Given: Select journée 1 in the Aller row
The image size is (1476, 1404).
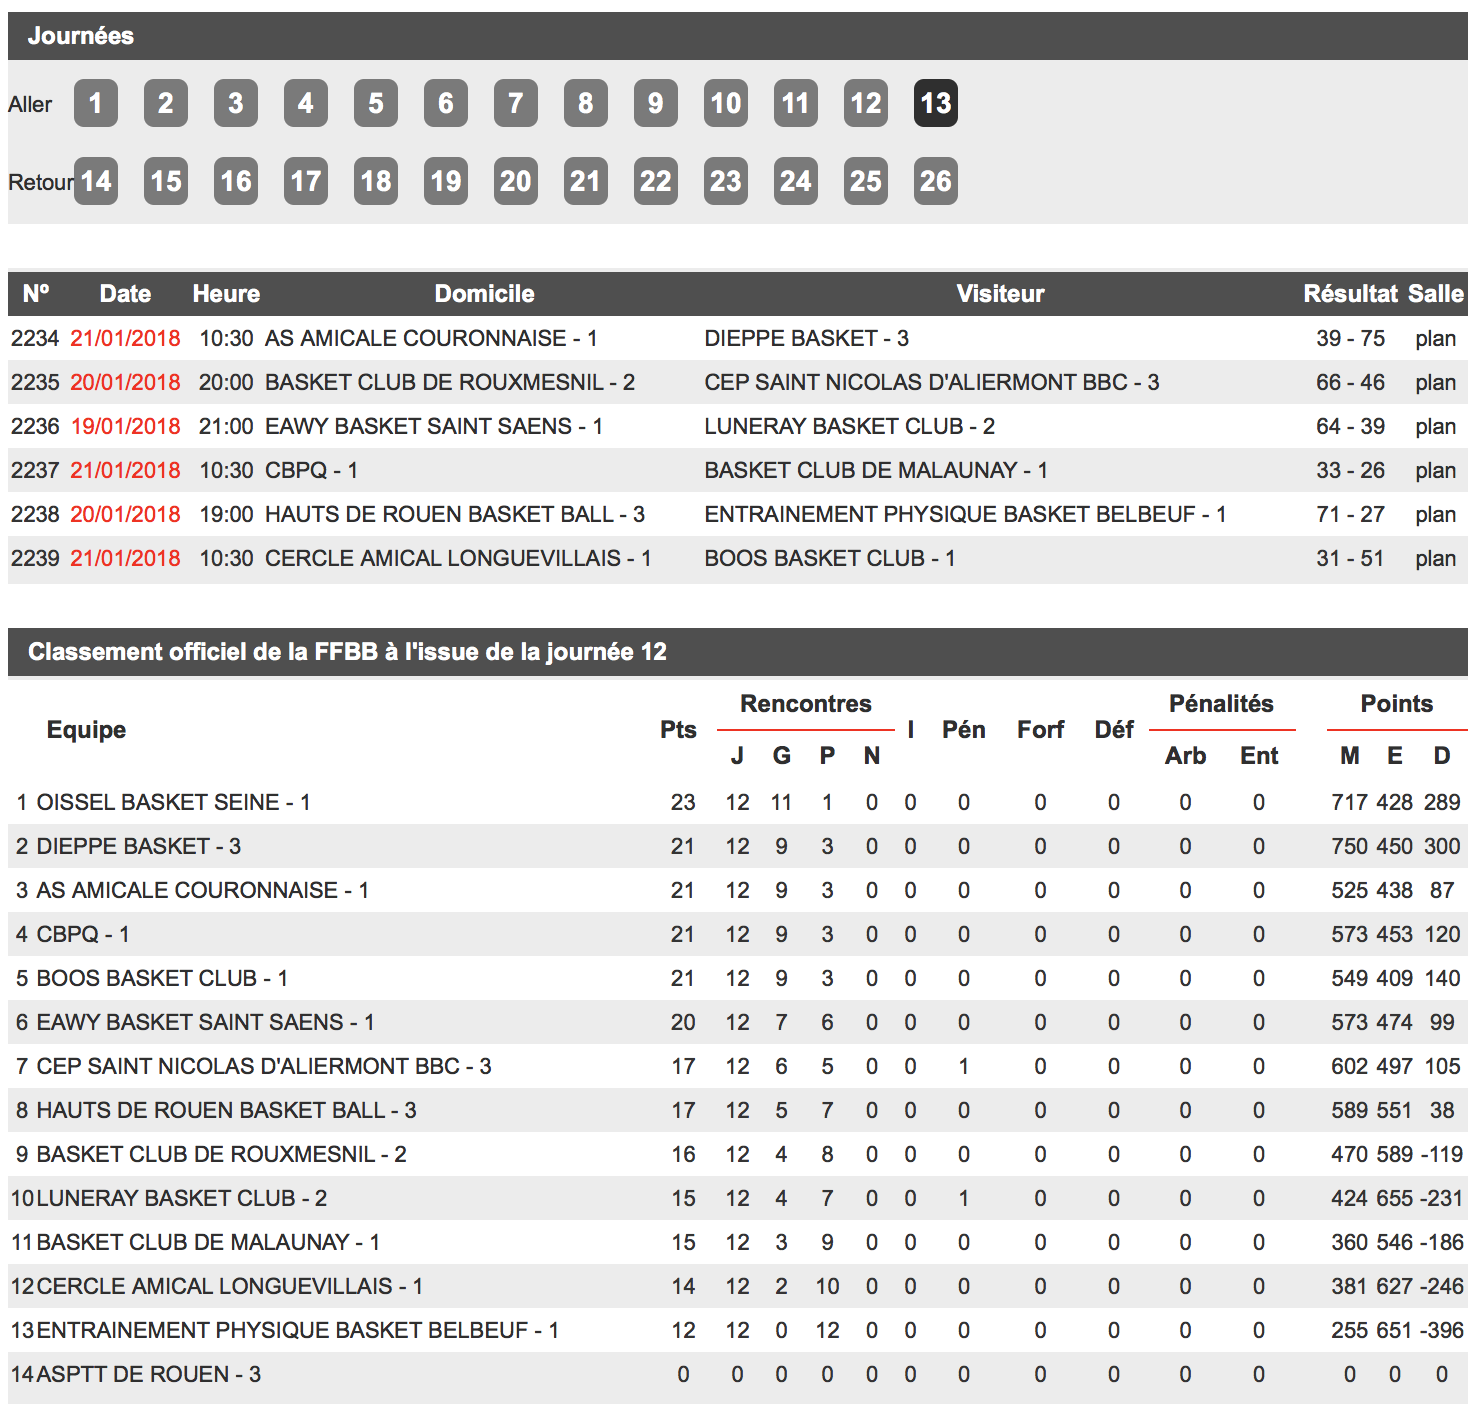Looking at the screenshot, I should click(96, 103).
